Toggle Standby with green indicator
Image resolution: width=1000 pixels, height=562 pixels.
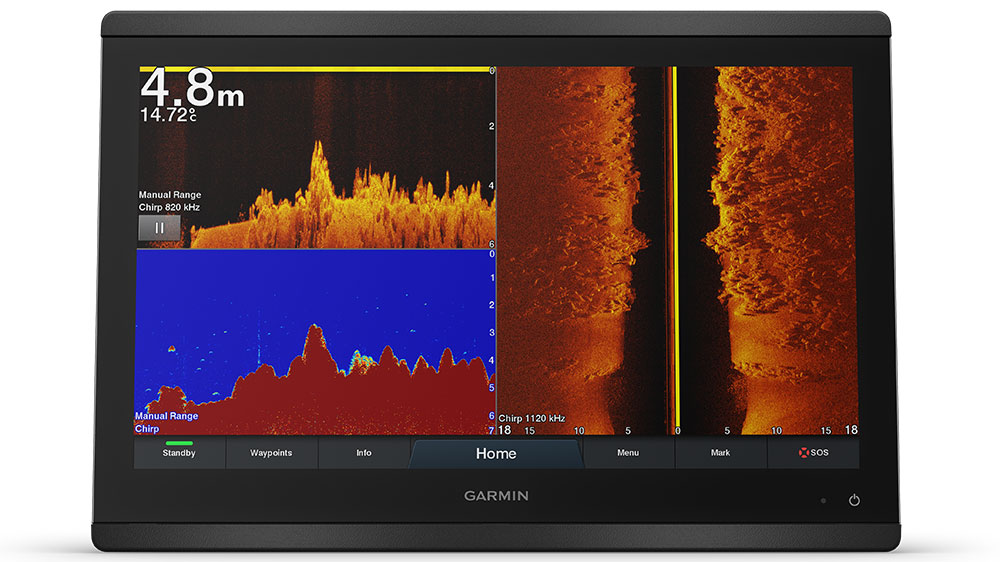179,453
